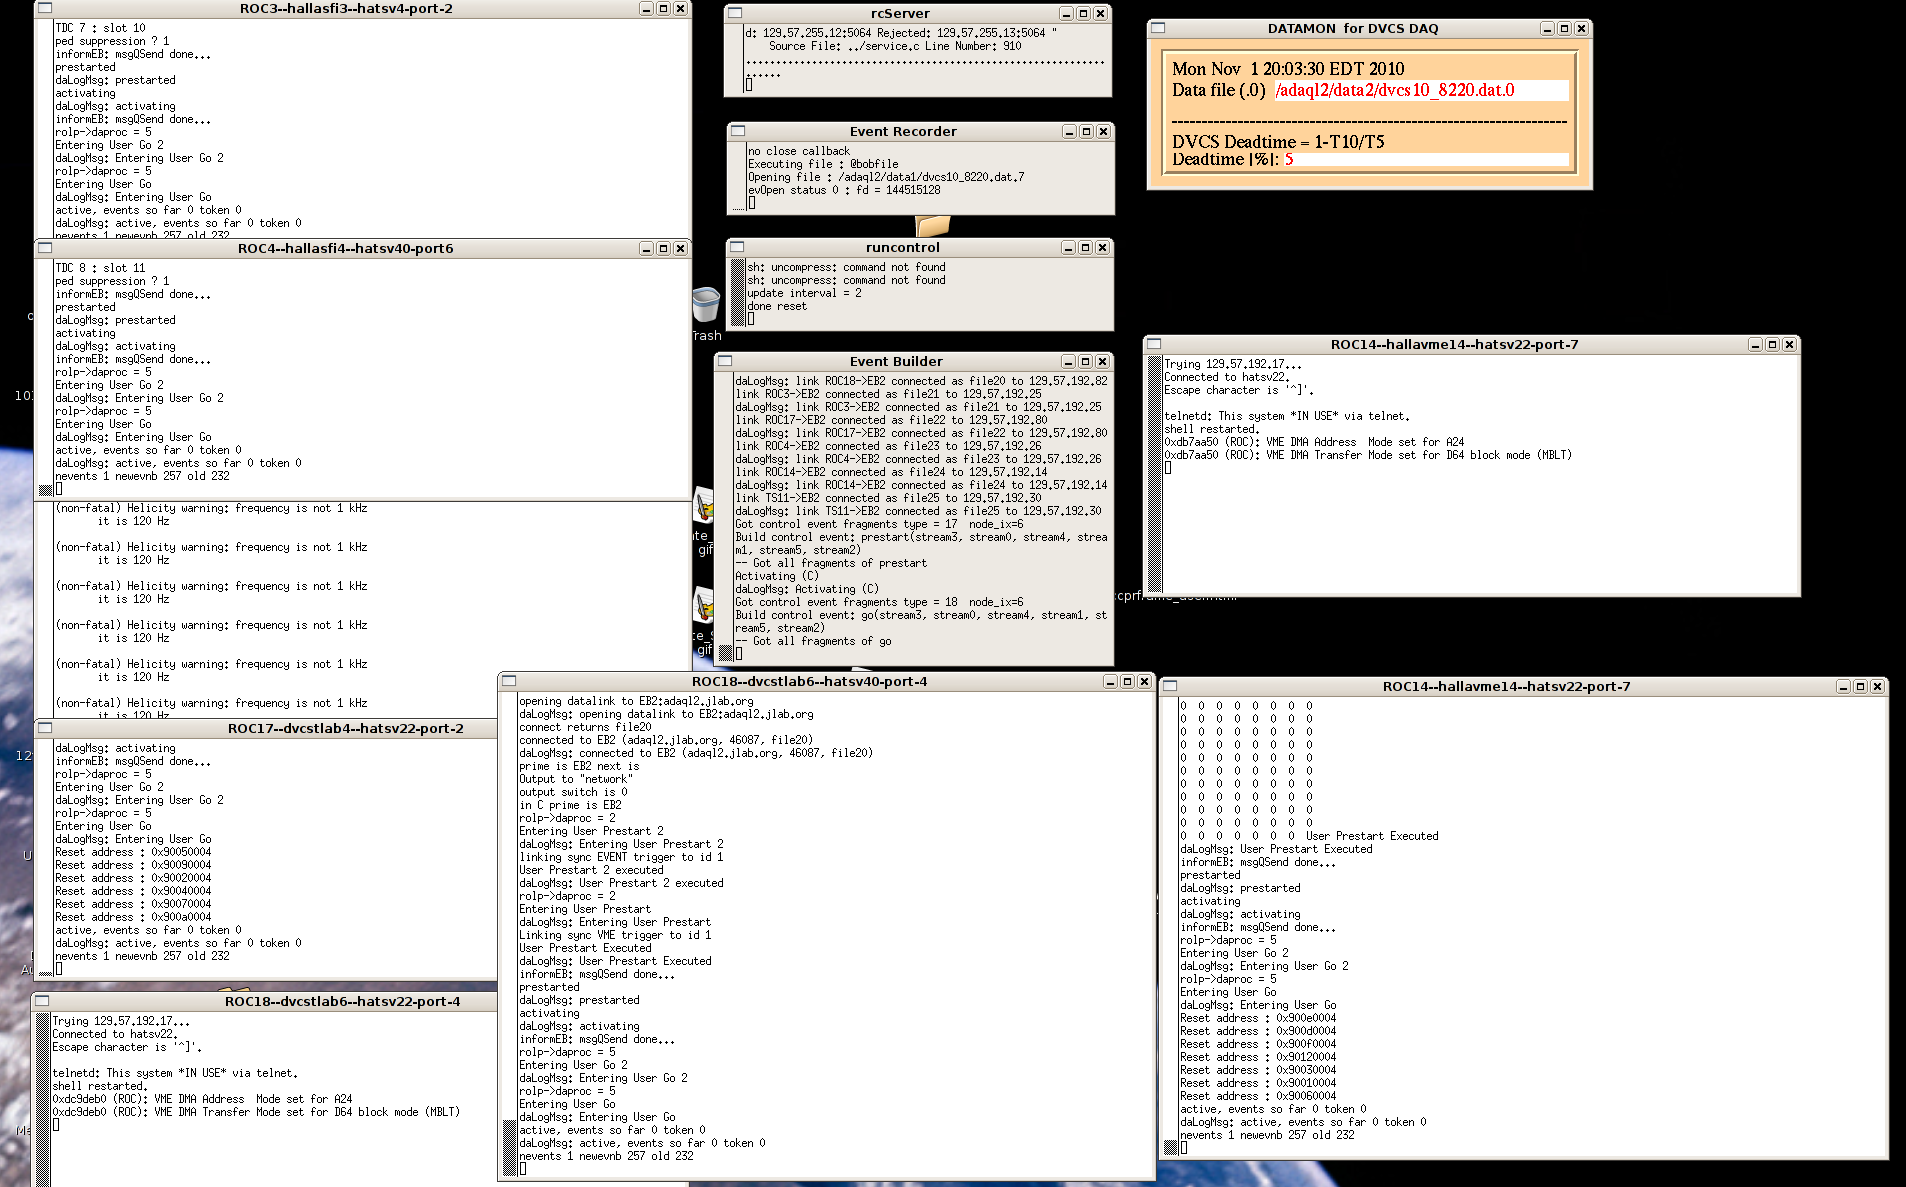Screen dimensions: 1906x1187
Task: Click the Data file path field in DATAMON
Action: tap(1421, 90)
